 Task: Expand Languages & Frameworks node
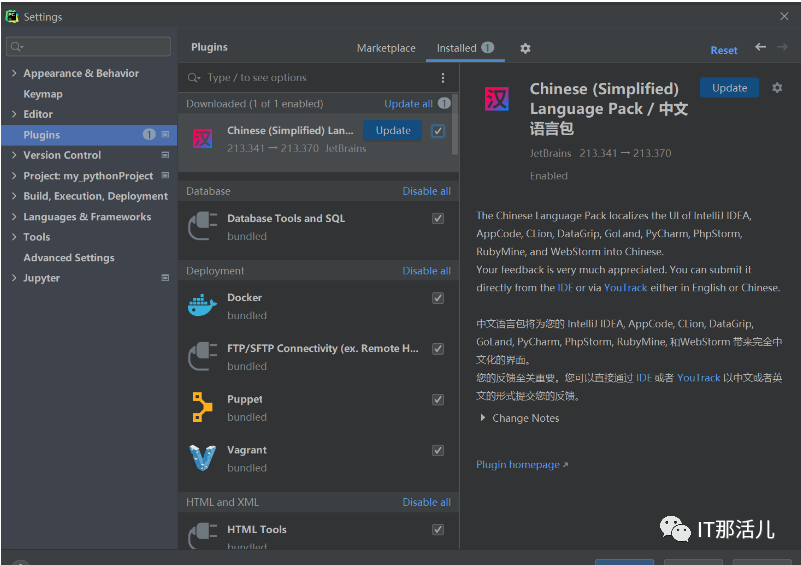[14, 217]
